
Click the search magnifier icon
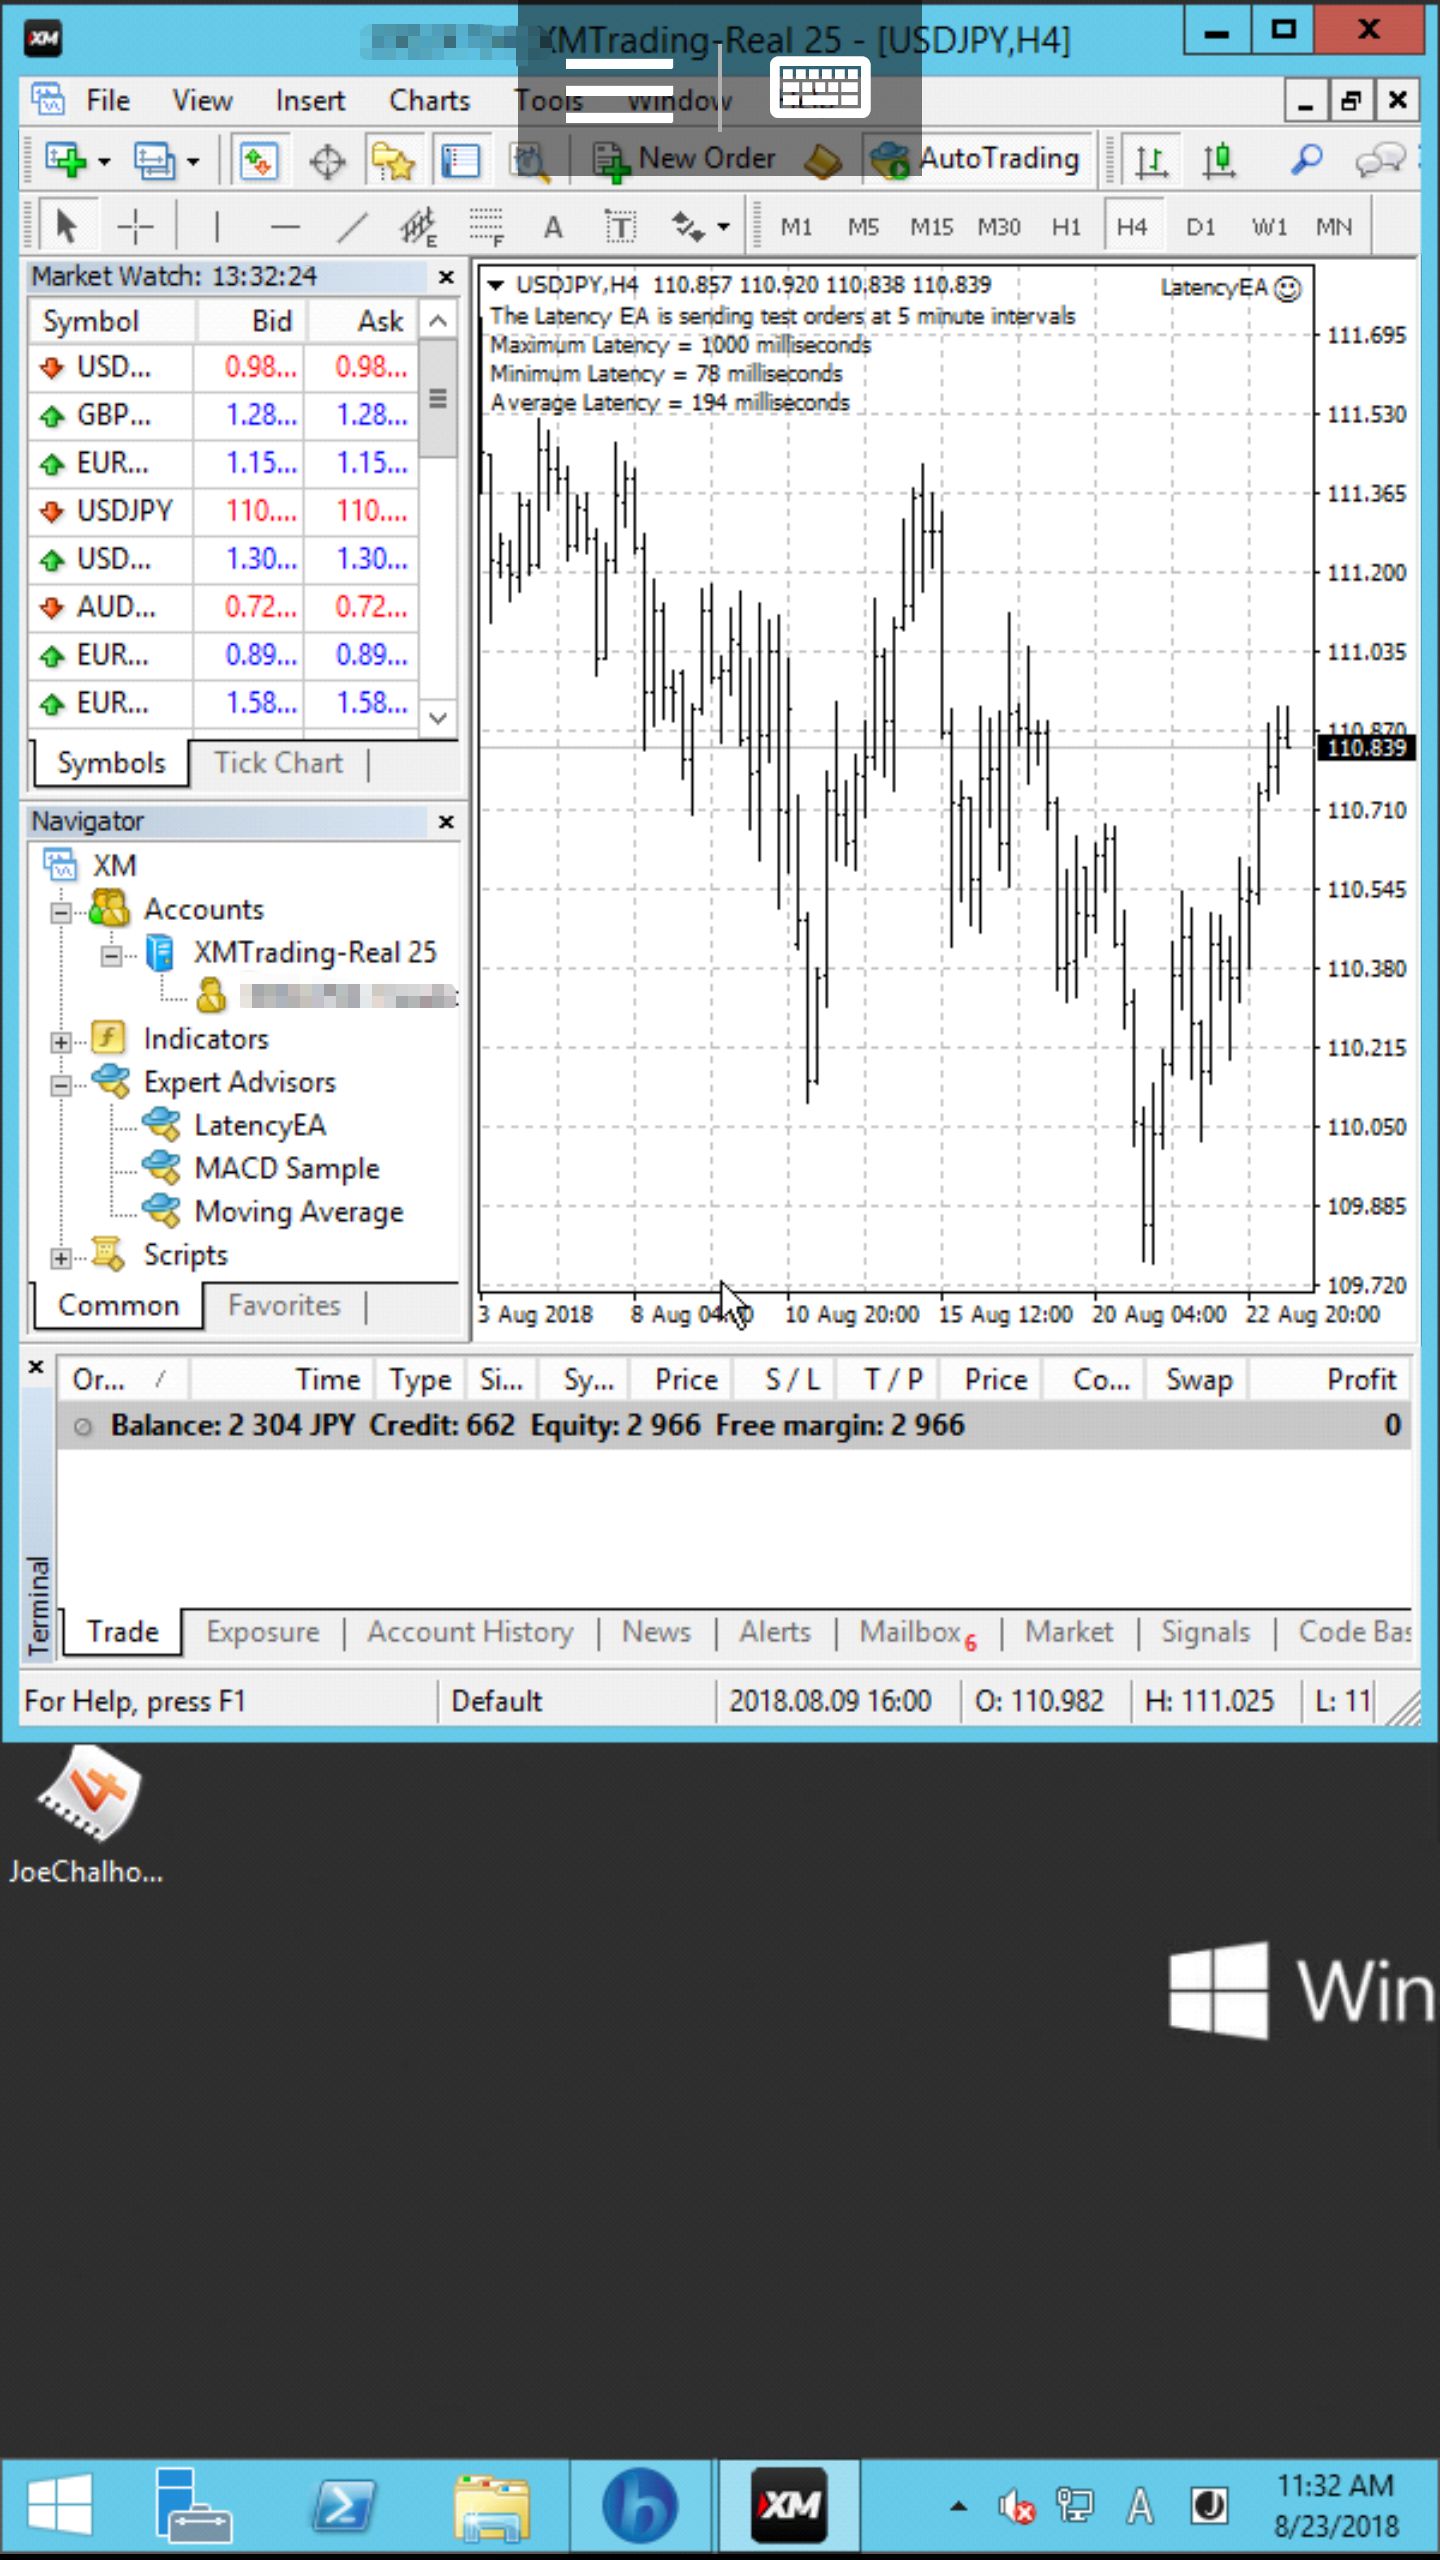pos(1306,160)
